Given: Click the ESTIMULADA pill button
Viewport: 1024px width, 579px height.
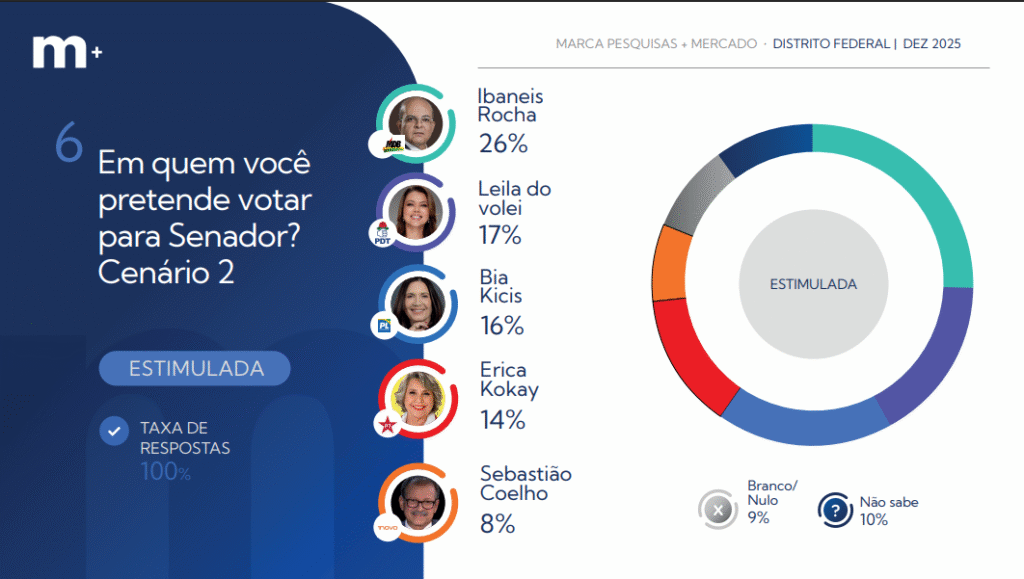Looking at the screenshot, I should tap(196, 368).
